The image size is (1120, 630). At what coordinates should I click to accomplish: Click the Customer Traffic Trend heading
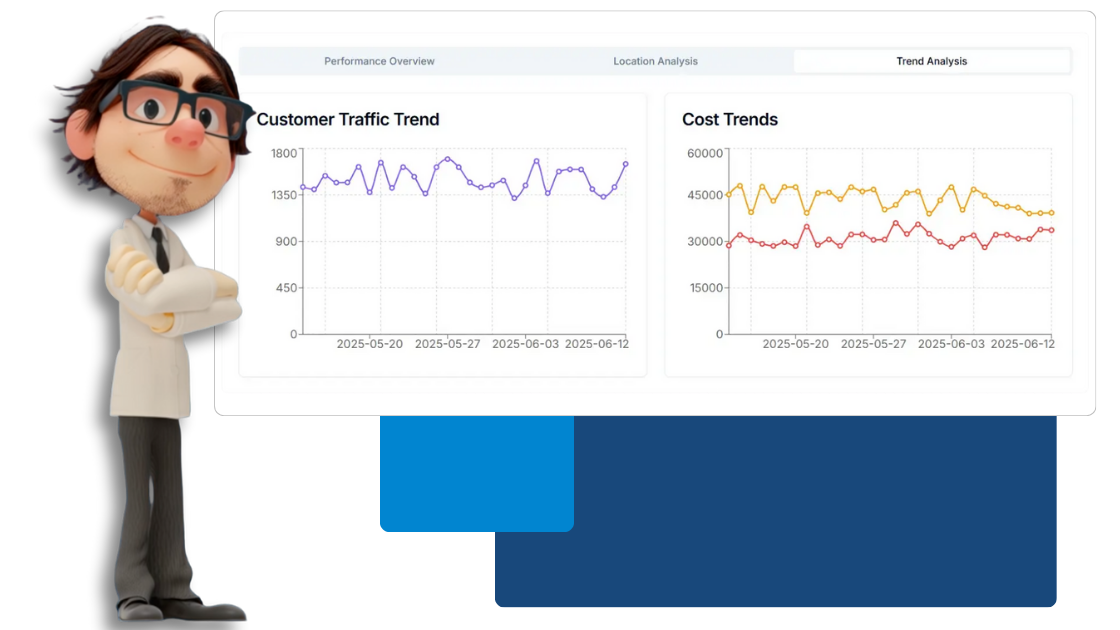(348, 119)
